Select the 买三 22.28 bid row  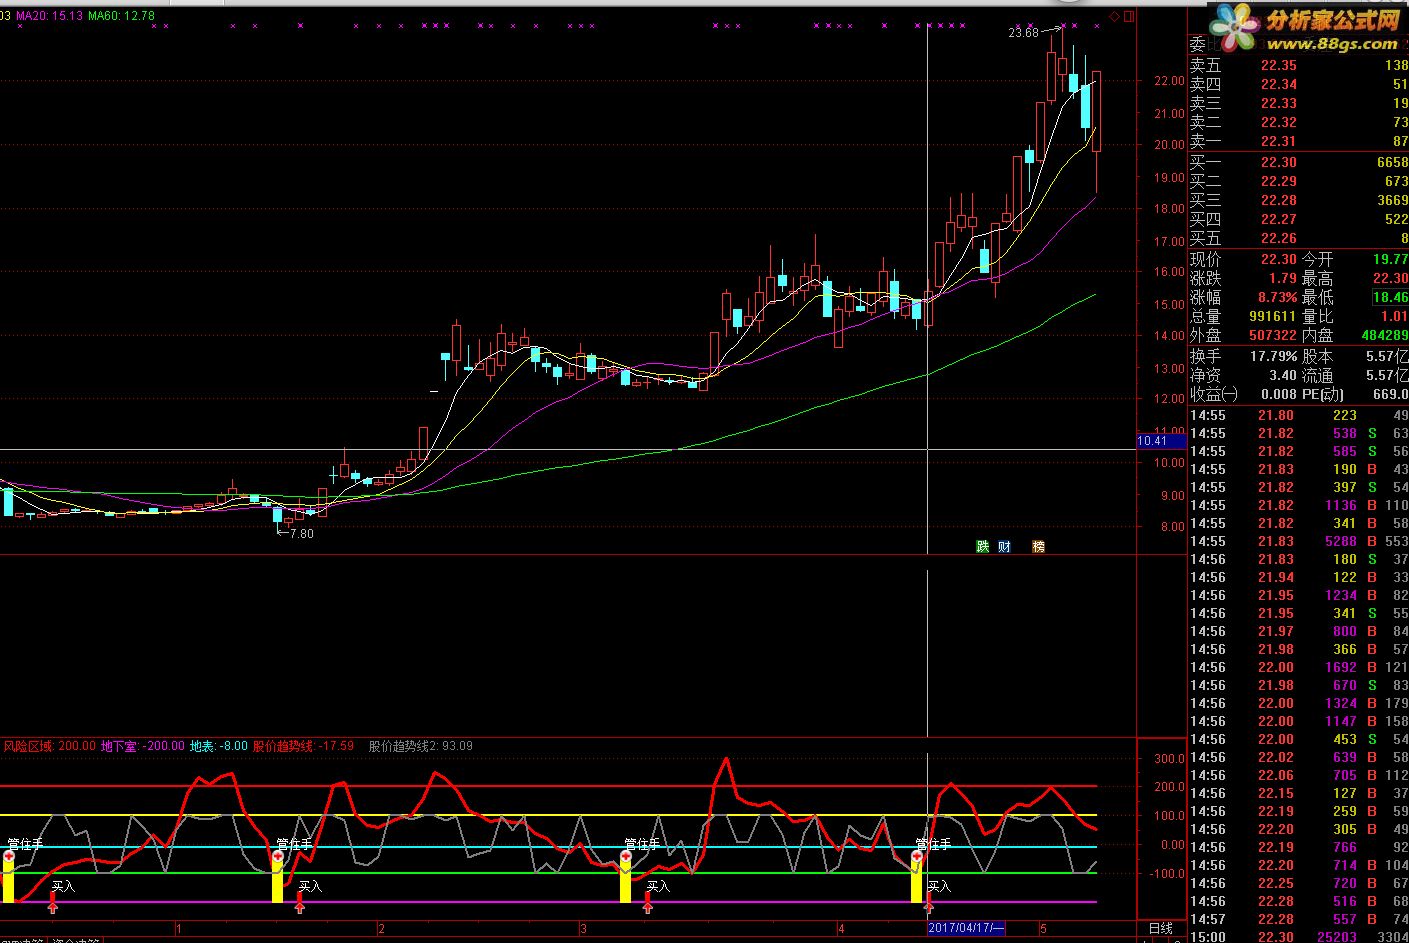(1298, 200)
